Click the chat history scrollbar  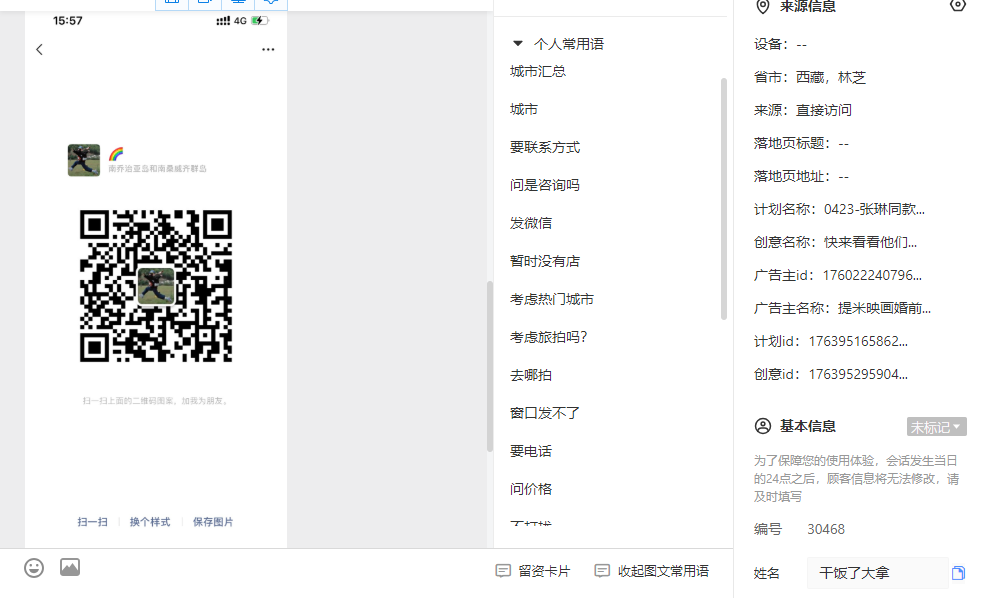(x=490, y=367)
